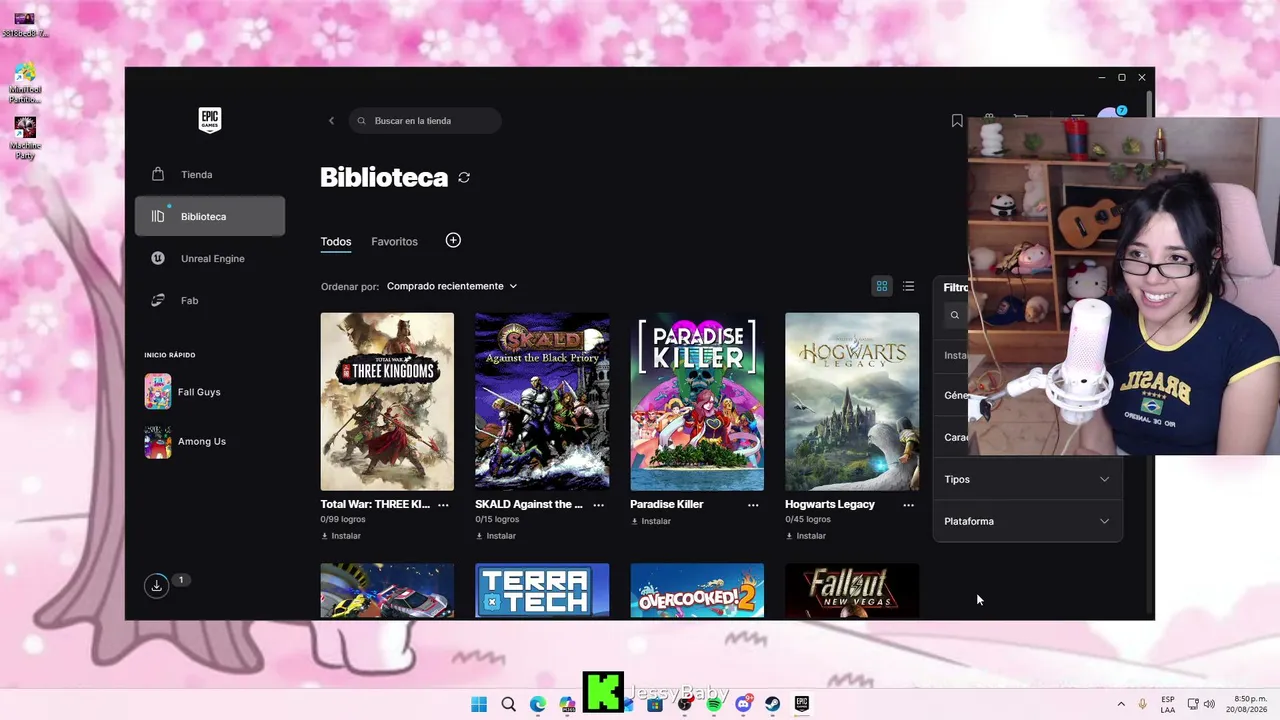
Task: Show hidden system tray icons
Action: click(x=1121, y=704)
